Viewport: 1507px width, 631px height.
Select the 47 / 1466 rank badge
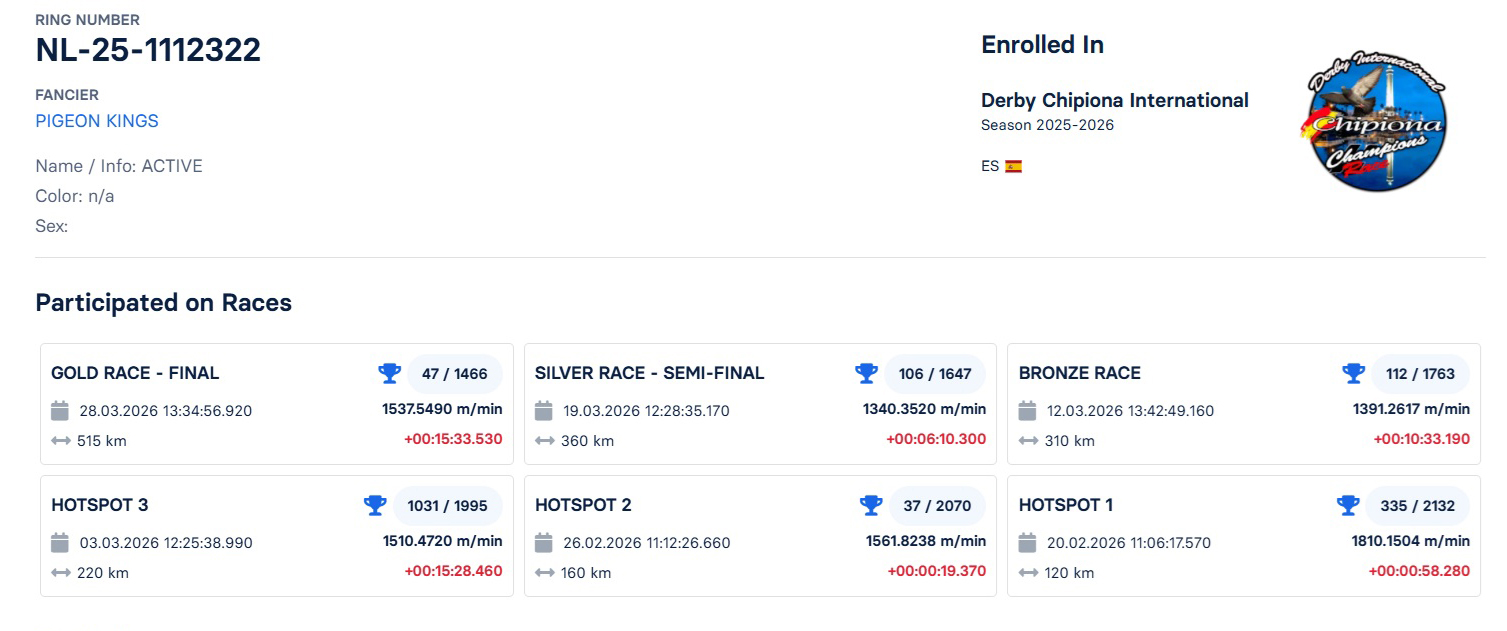point(454,374)
